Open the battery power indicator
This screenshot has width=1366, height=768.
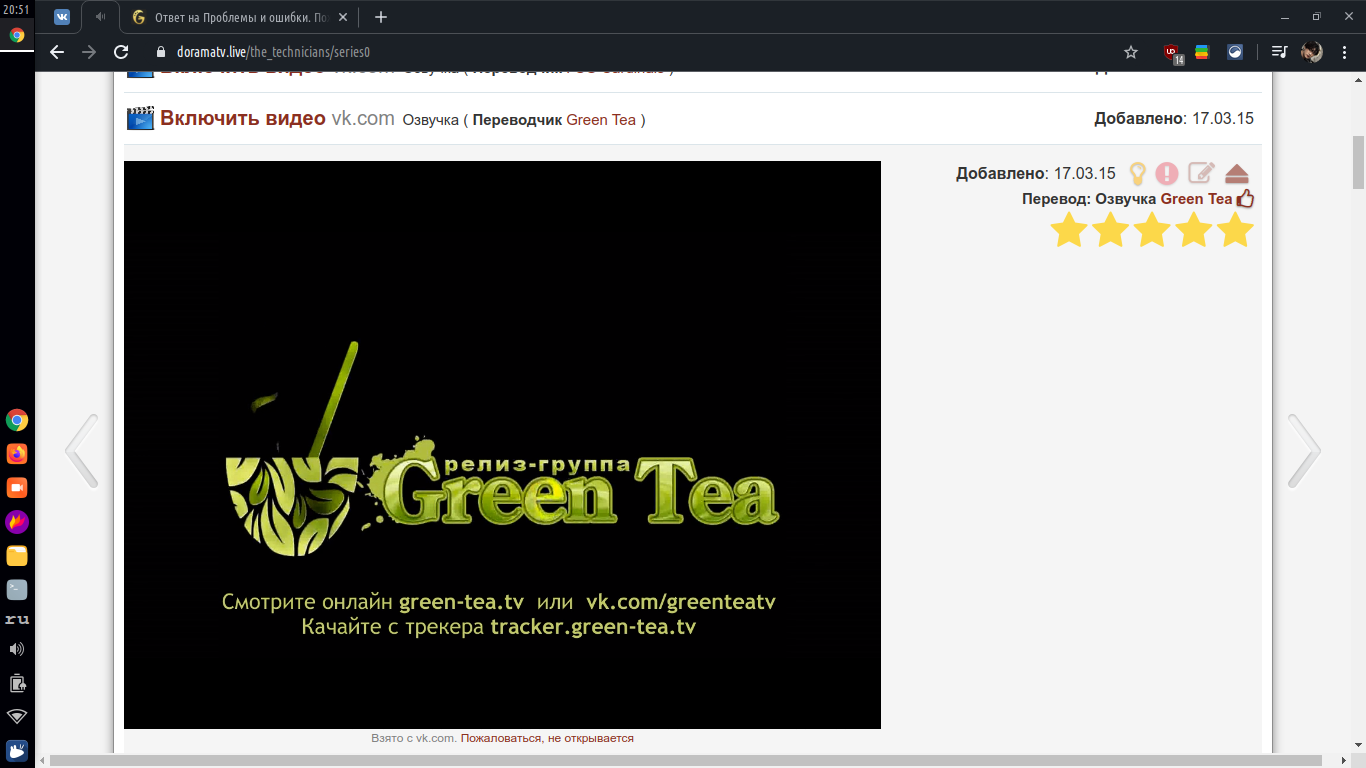click(17, 684)
